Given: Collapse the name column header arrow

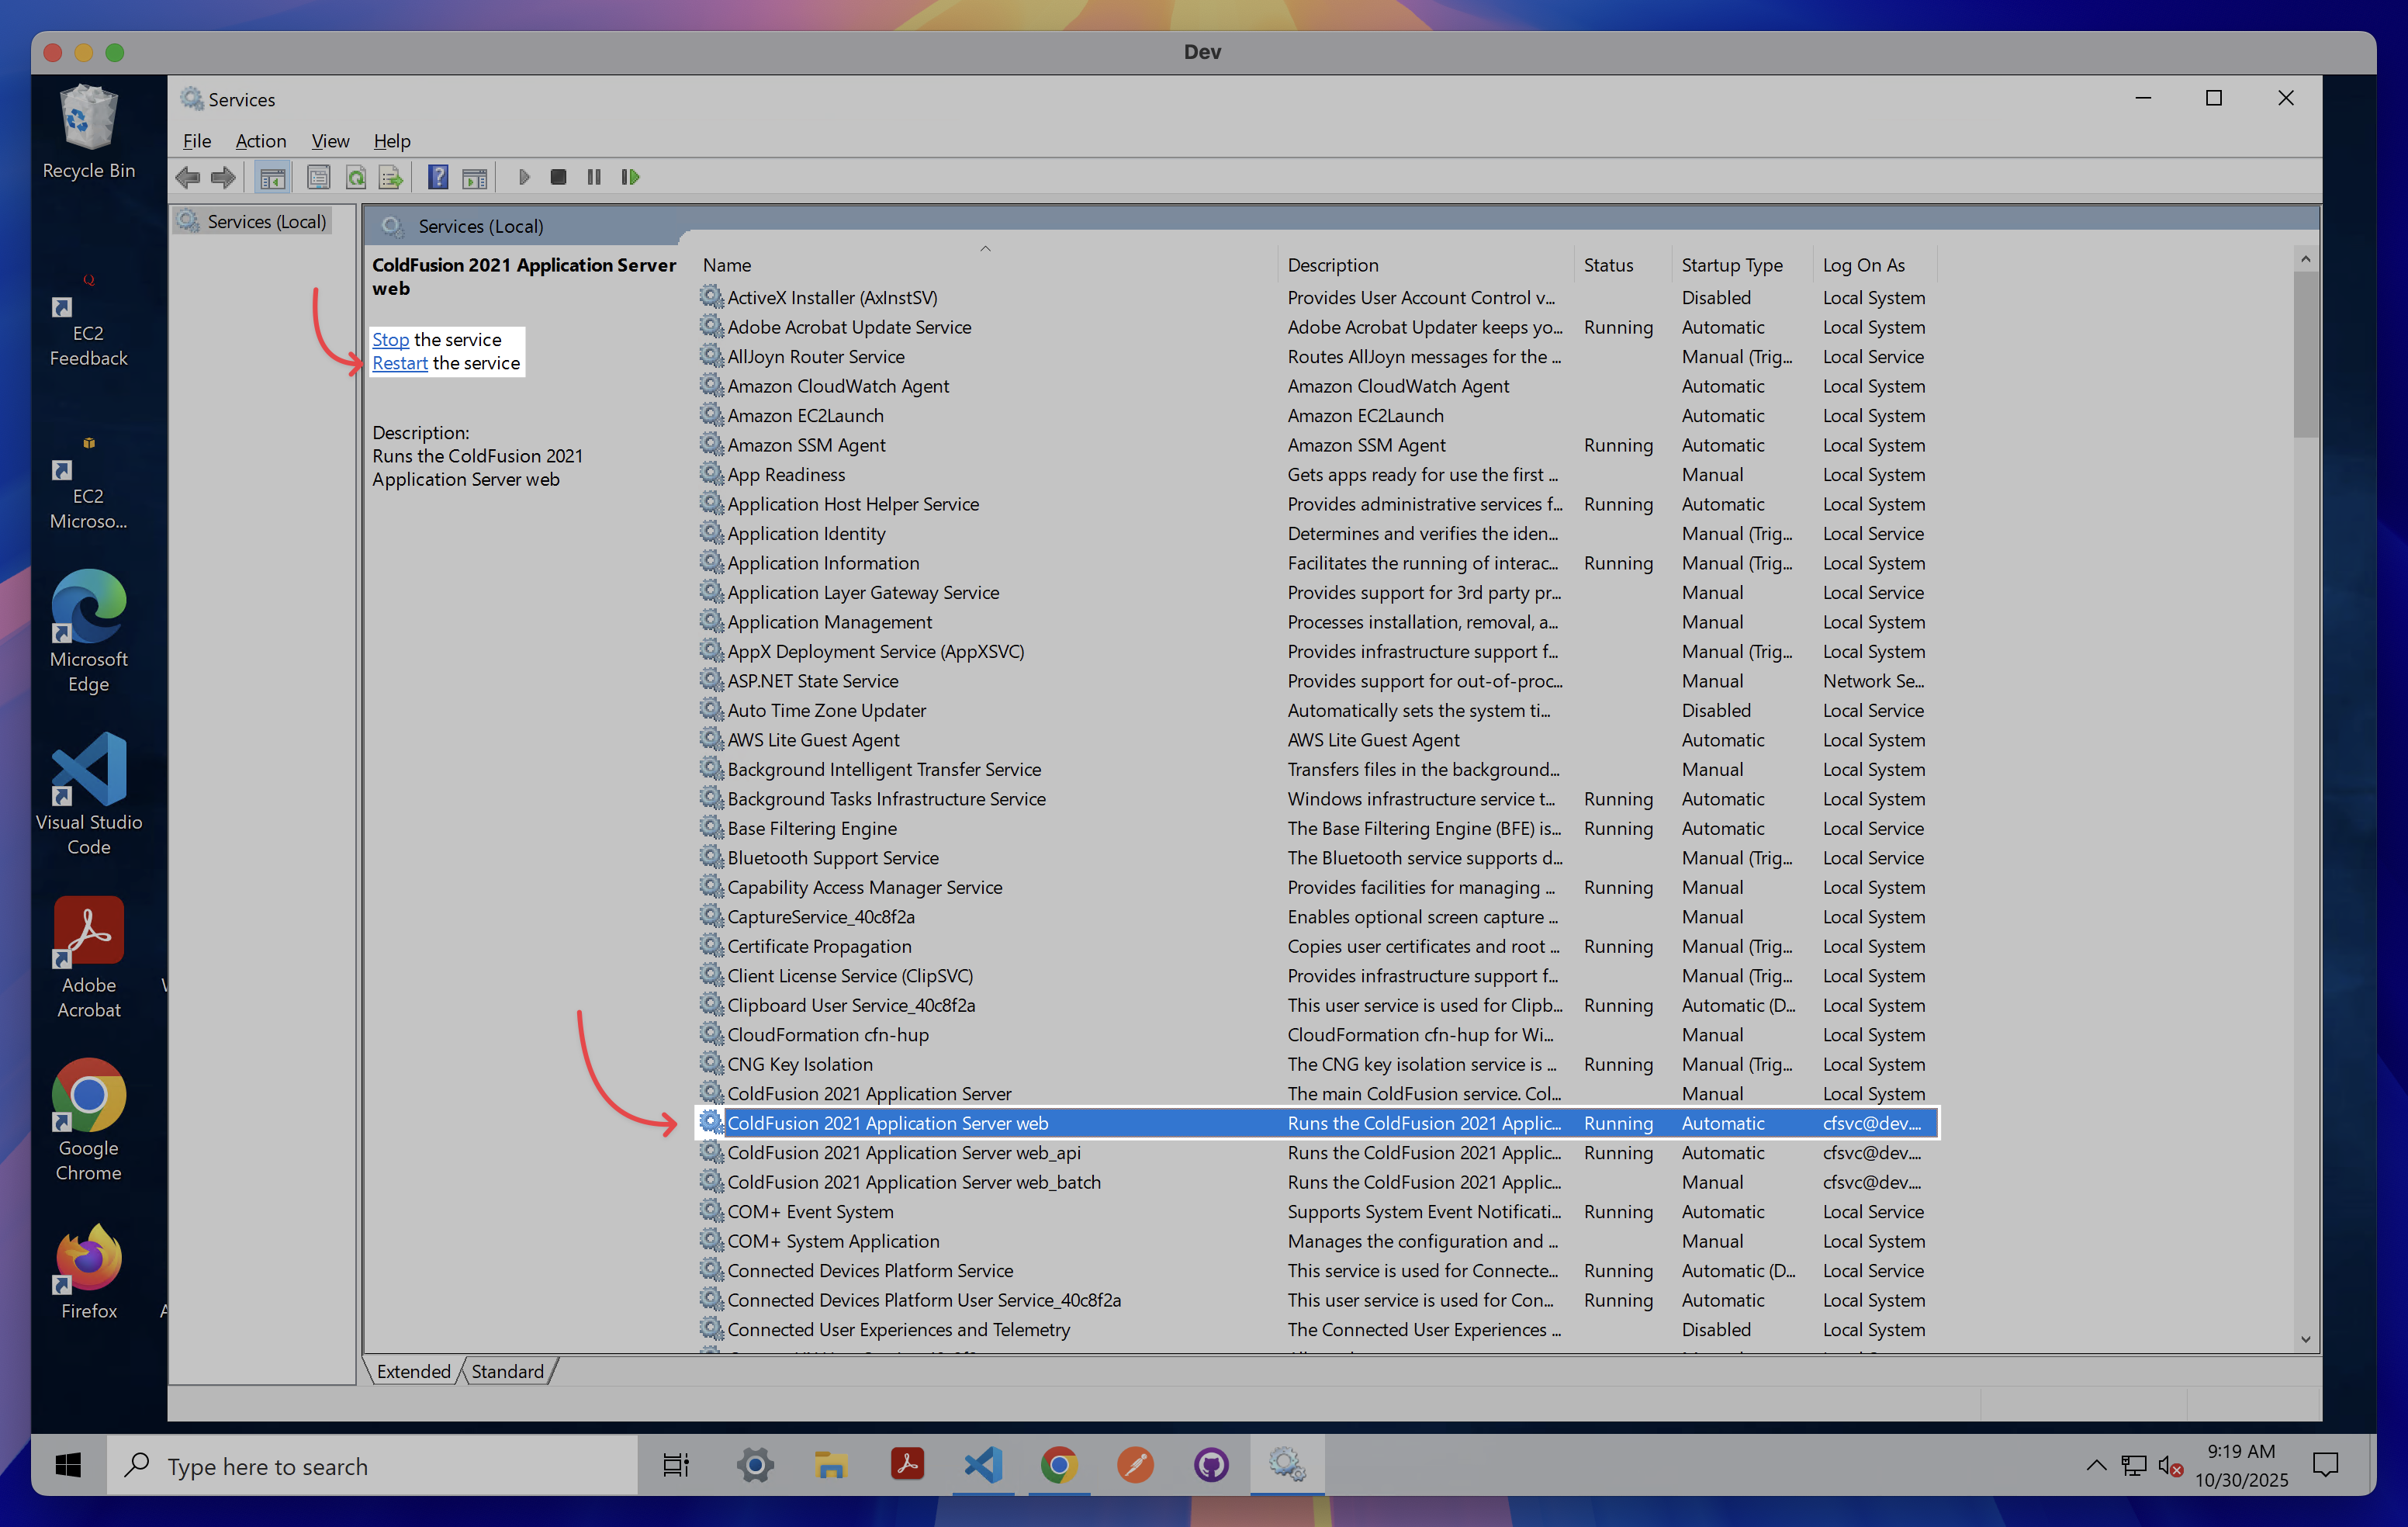Looking at the screenshot, I should [985, 248].
